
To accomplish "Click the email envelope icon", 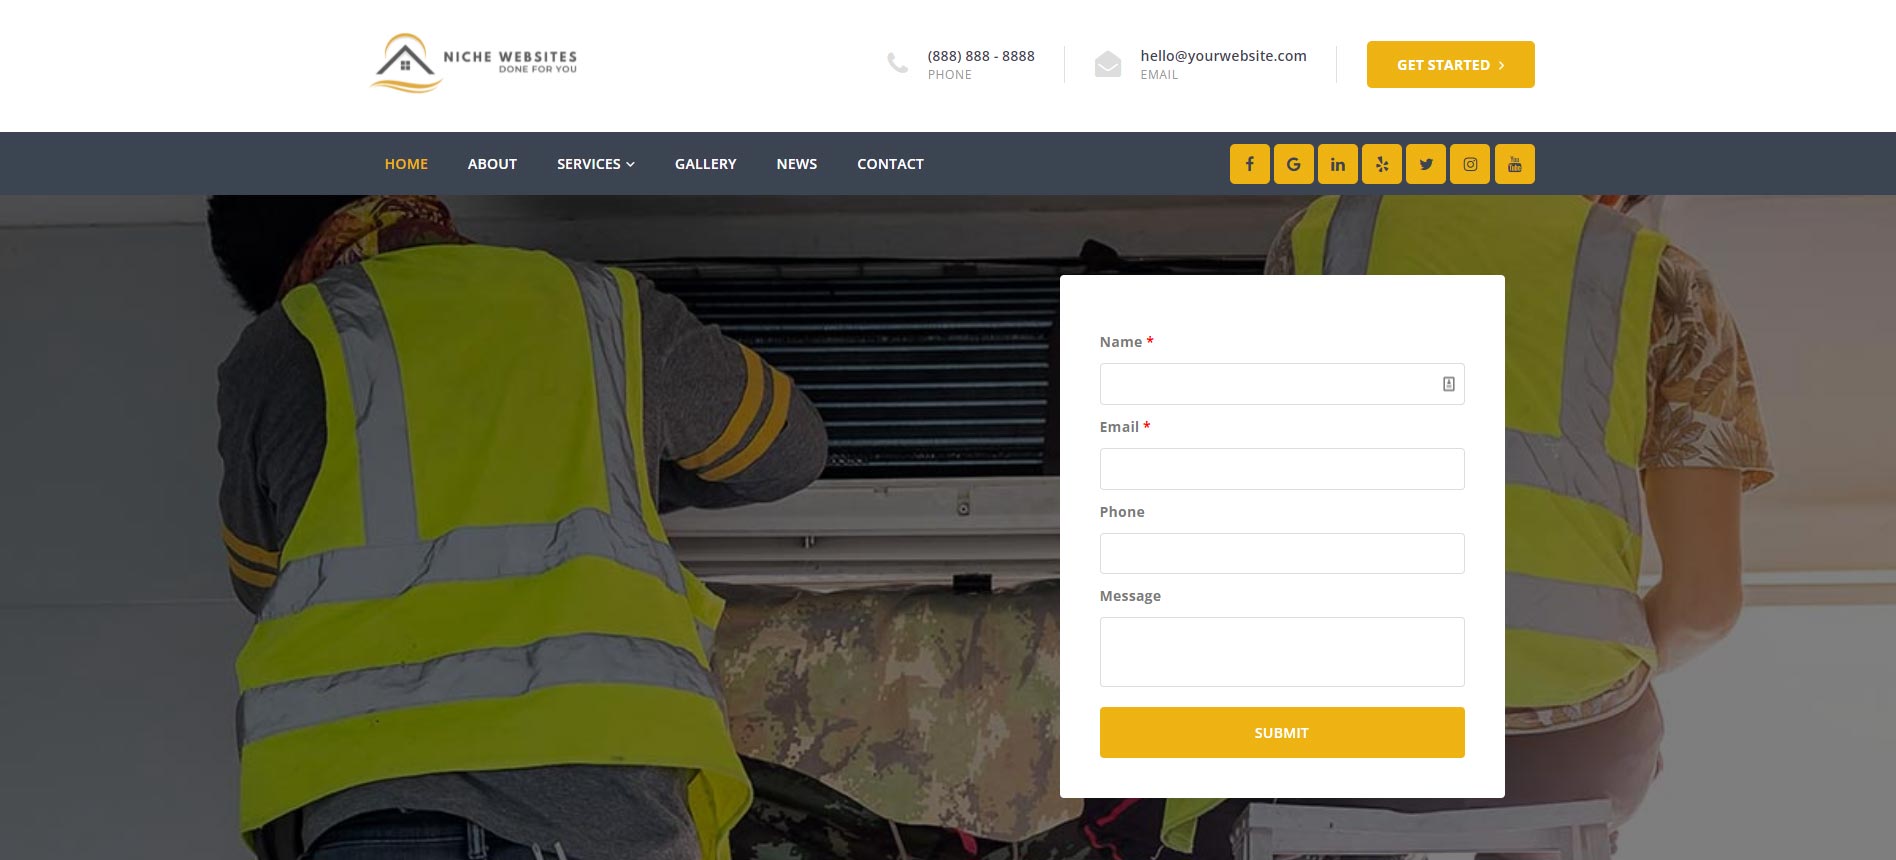I will tap(1107, 64).
